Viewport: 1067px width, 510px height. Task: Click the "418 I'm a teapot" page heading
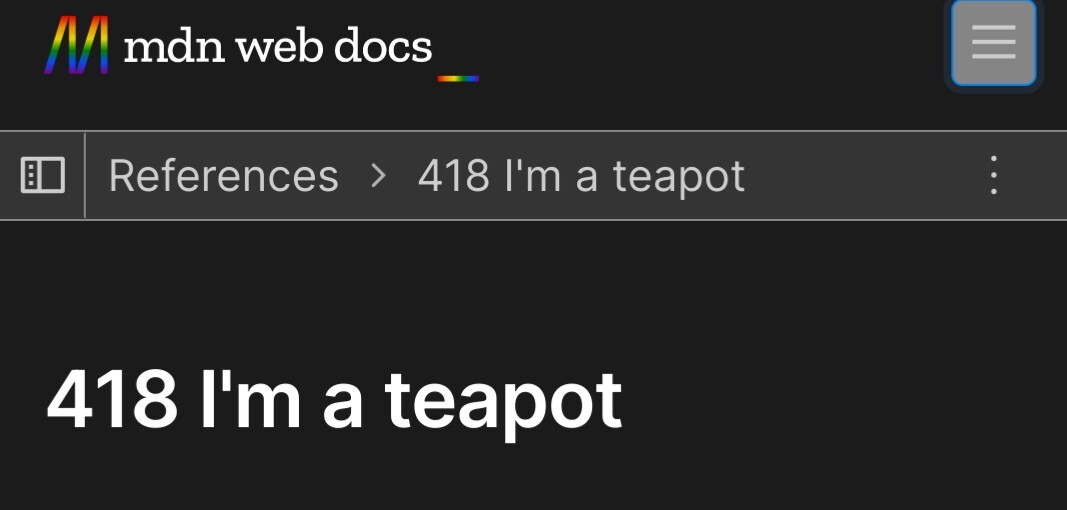coord(334,401)
